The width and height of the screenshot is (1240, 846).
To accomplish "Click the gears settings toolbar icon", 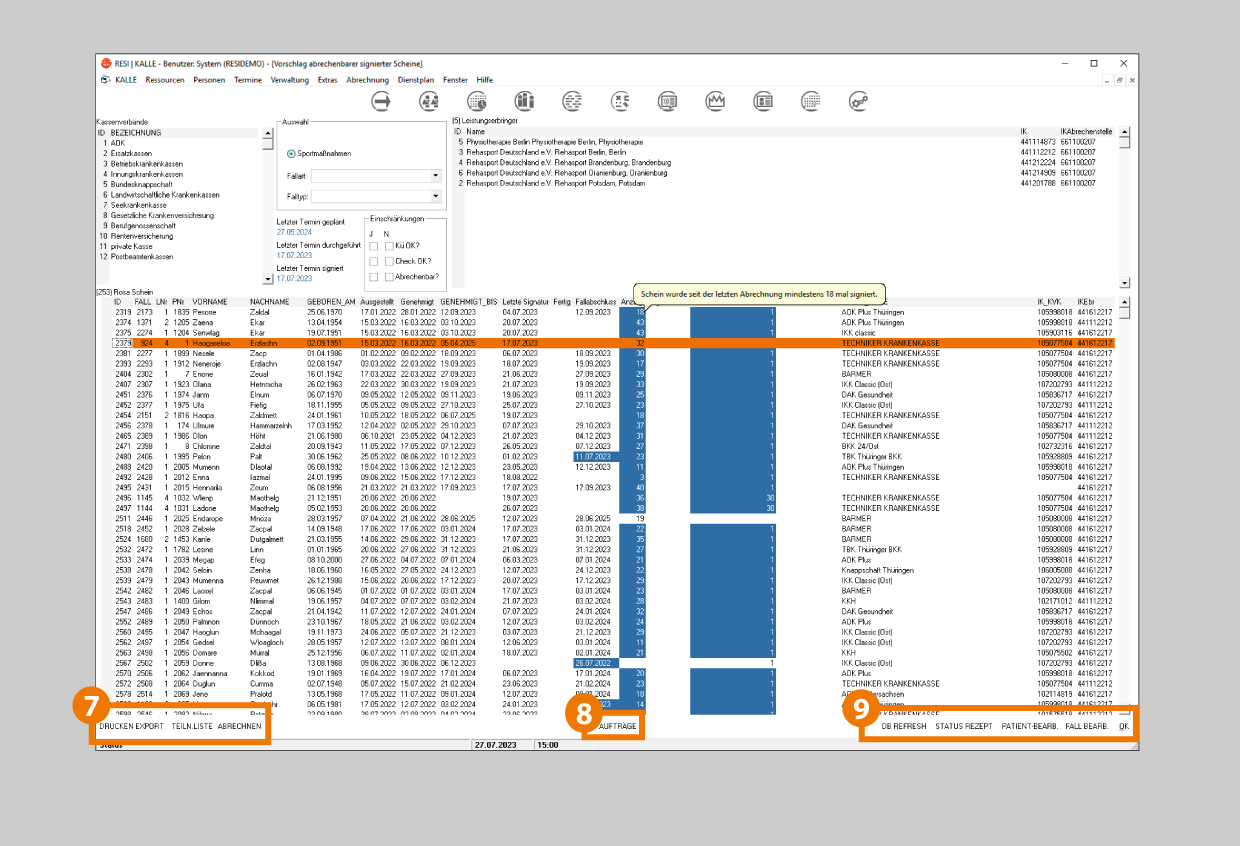I will 858,101.
